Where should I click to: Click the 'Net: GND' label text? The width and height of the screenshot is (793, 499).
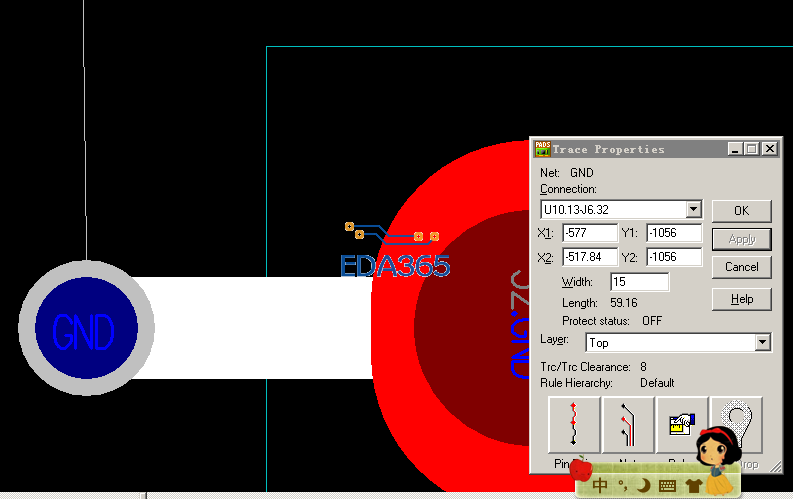coord(566,173)
